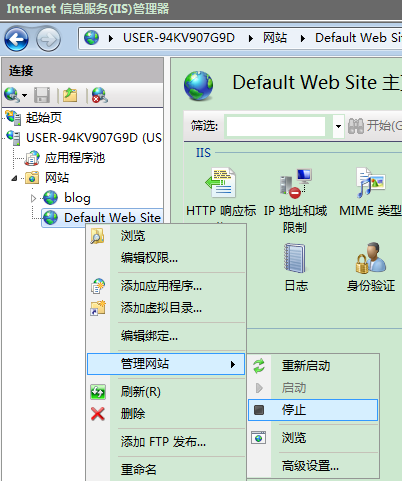This screenshot has width=402, height=481.
Task: Expand the blog site tree node
Action: (33, 198)
